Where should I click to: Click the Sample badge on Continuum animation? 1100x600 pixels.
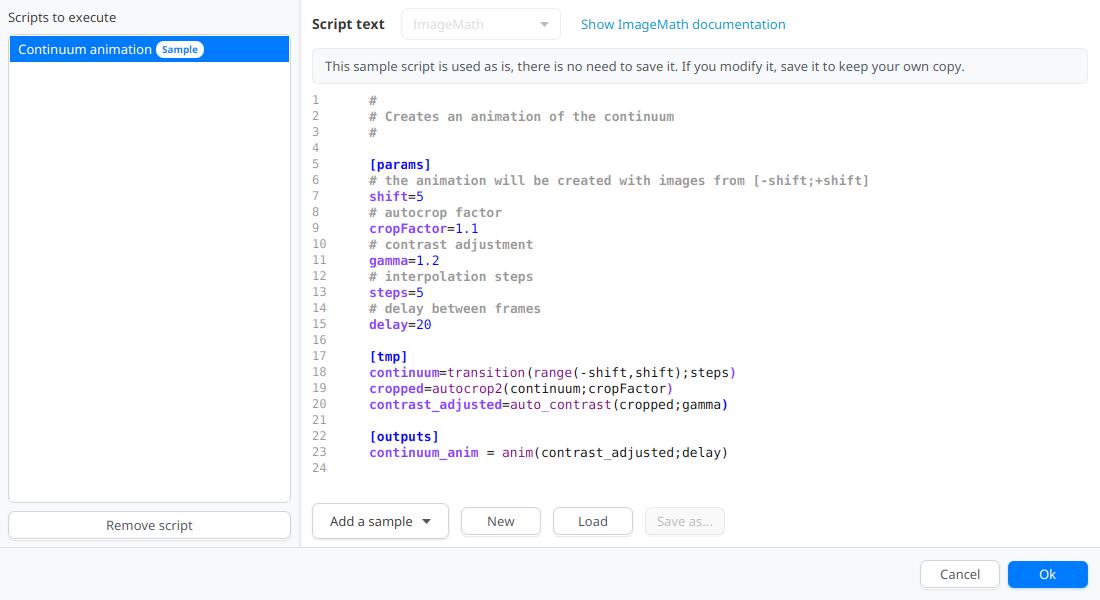(180, 49)
